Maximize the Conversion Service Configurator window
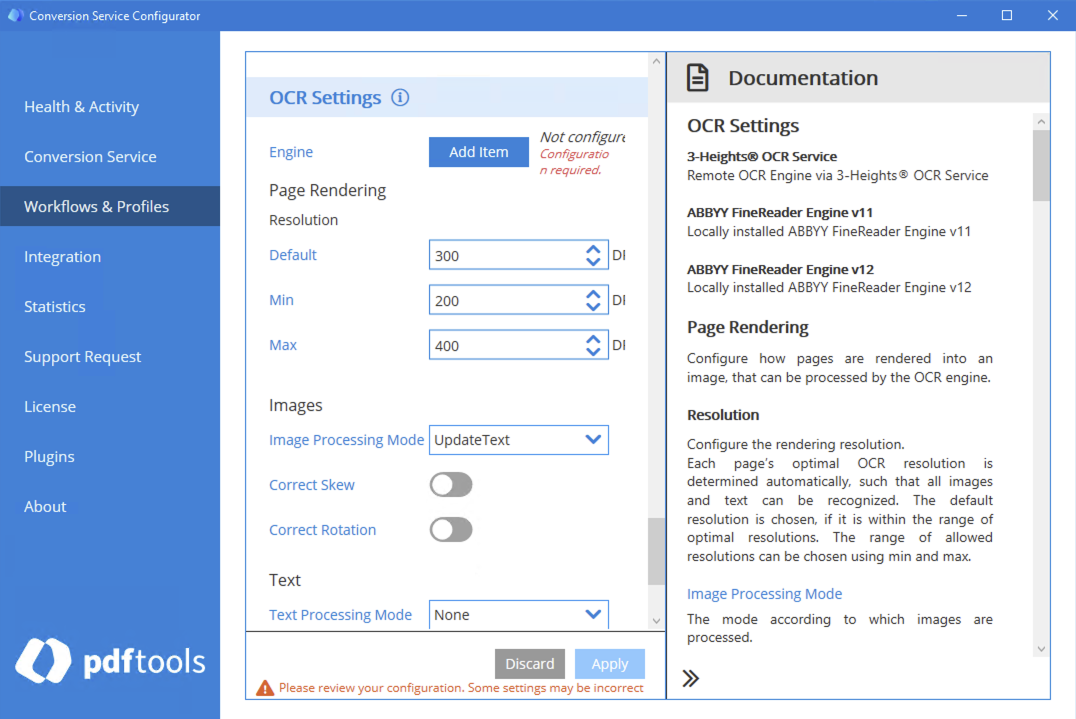 [1007, 15]
